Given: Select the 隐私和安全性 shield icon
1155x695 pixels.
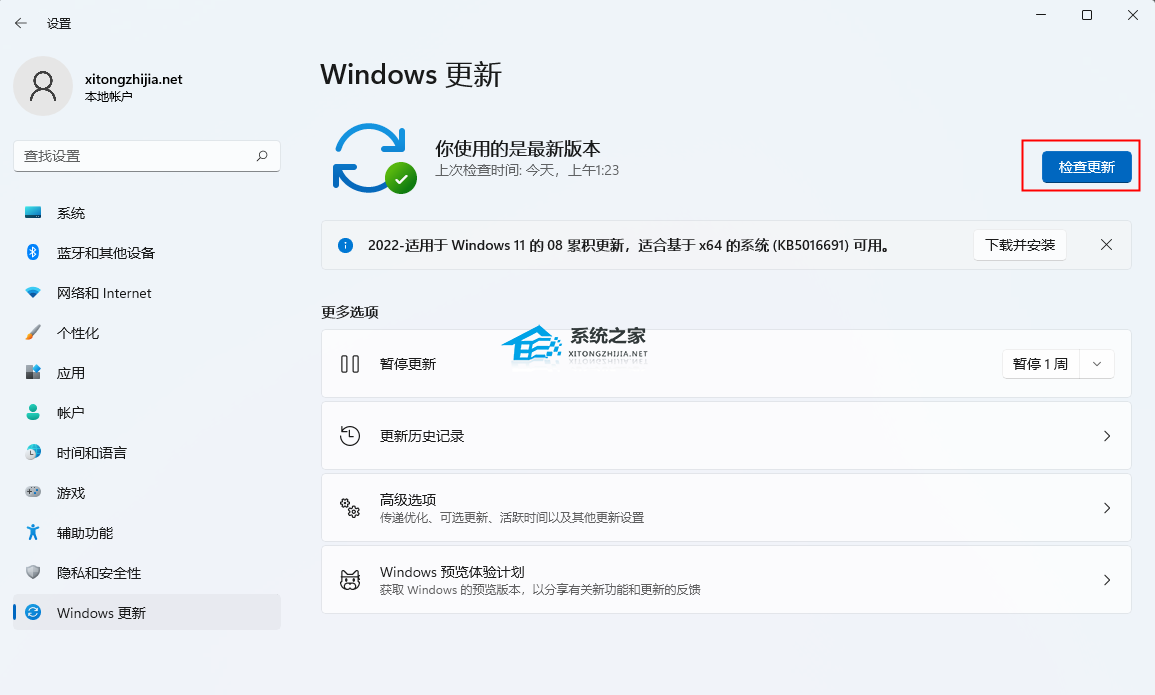Looking at the screenshot, I should (29, 572).
